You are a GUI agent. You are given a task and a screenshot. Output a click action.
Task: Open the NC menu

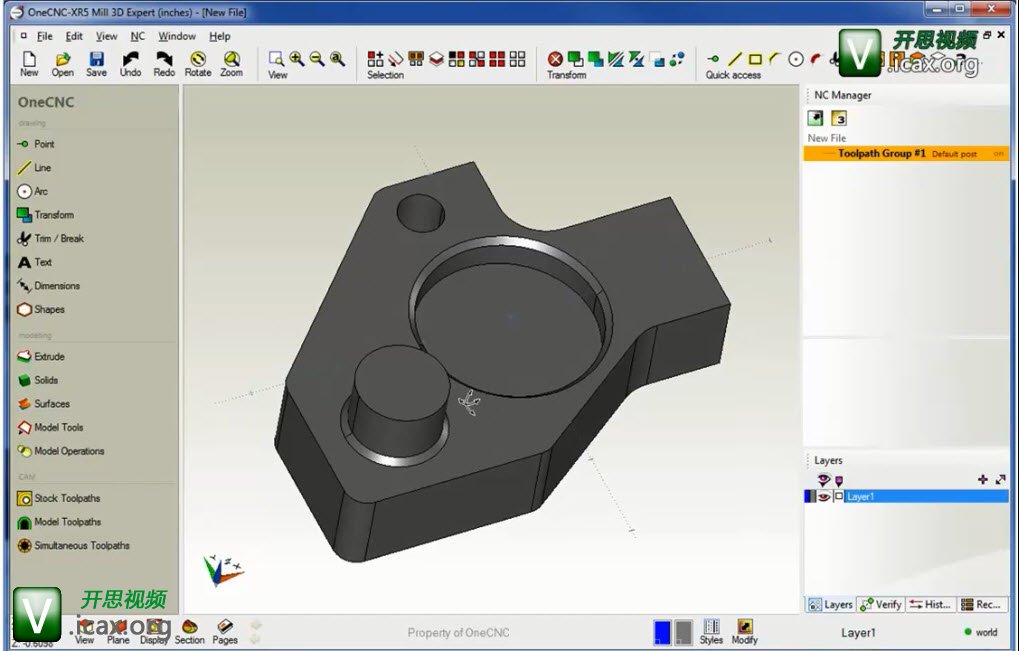coord(138,36)
